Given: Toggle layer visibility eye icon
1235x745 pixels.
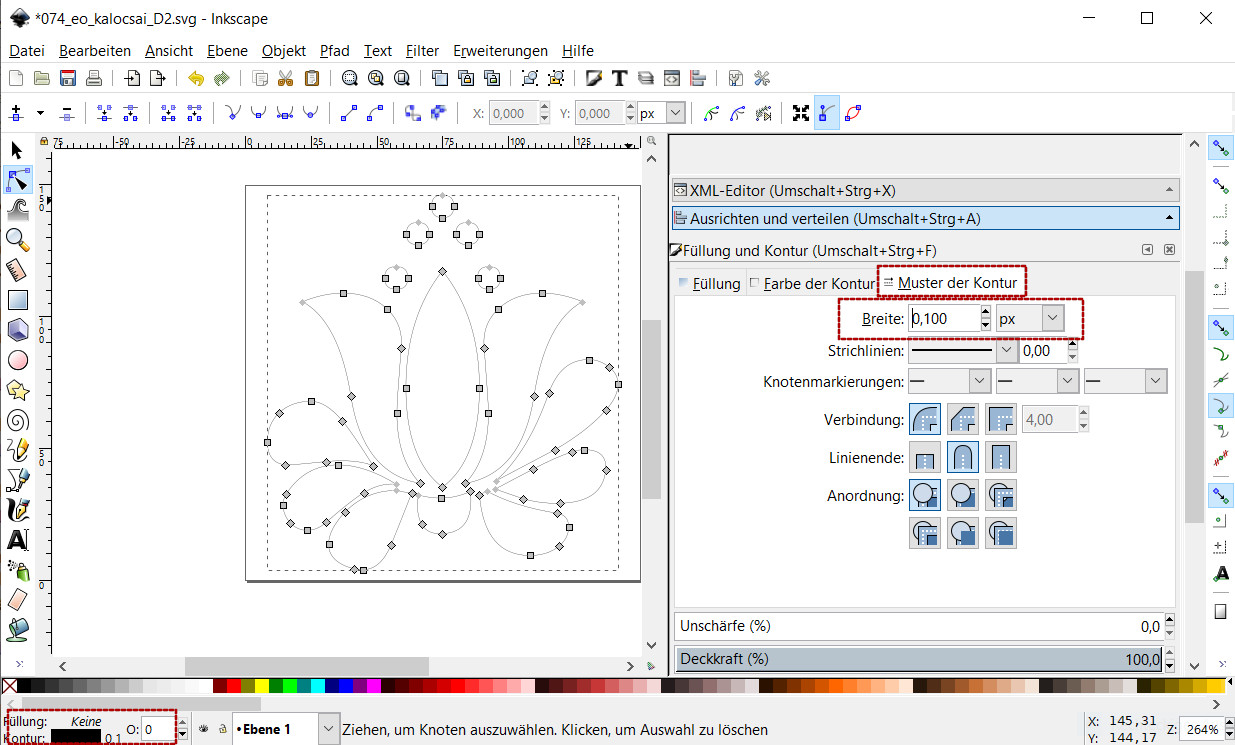Looking at the screenshot, I should (x=202, y=729).
